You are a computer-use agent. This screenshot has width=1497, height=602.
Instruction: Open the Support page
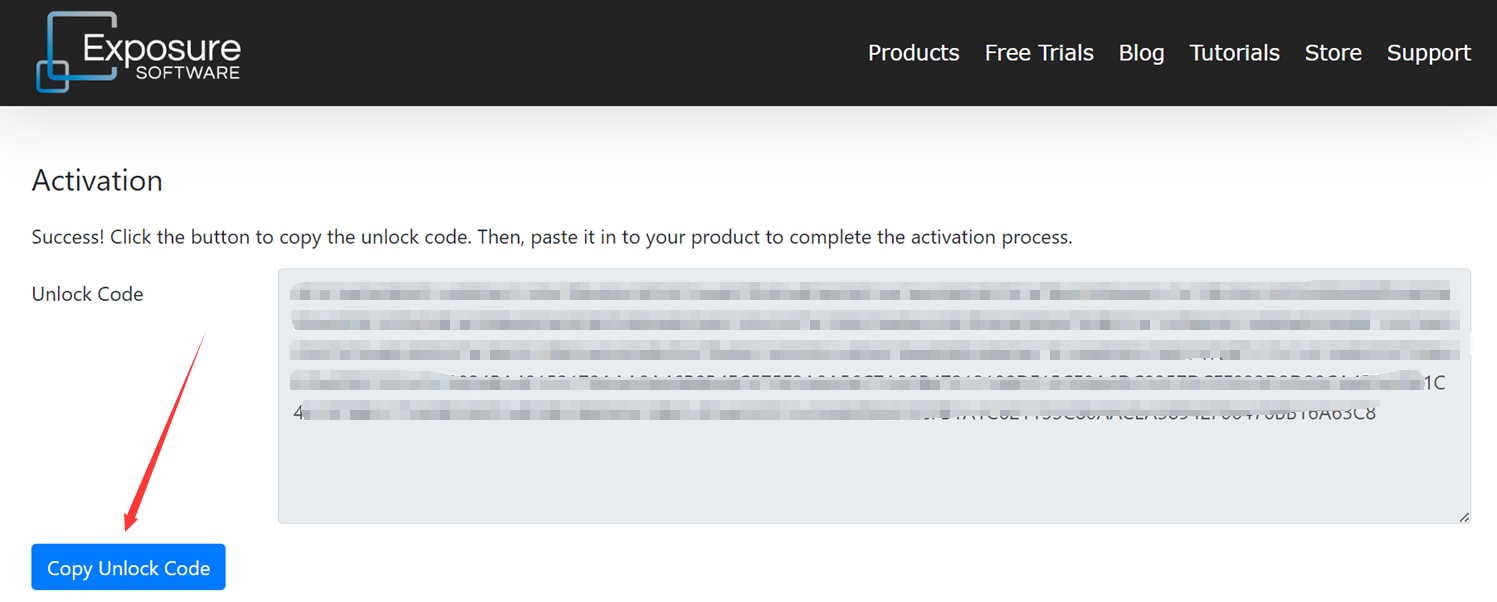pyautogui.click(x=1428, y=53)
